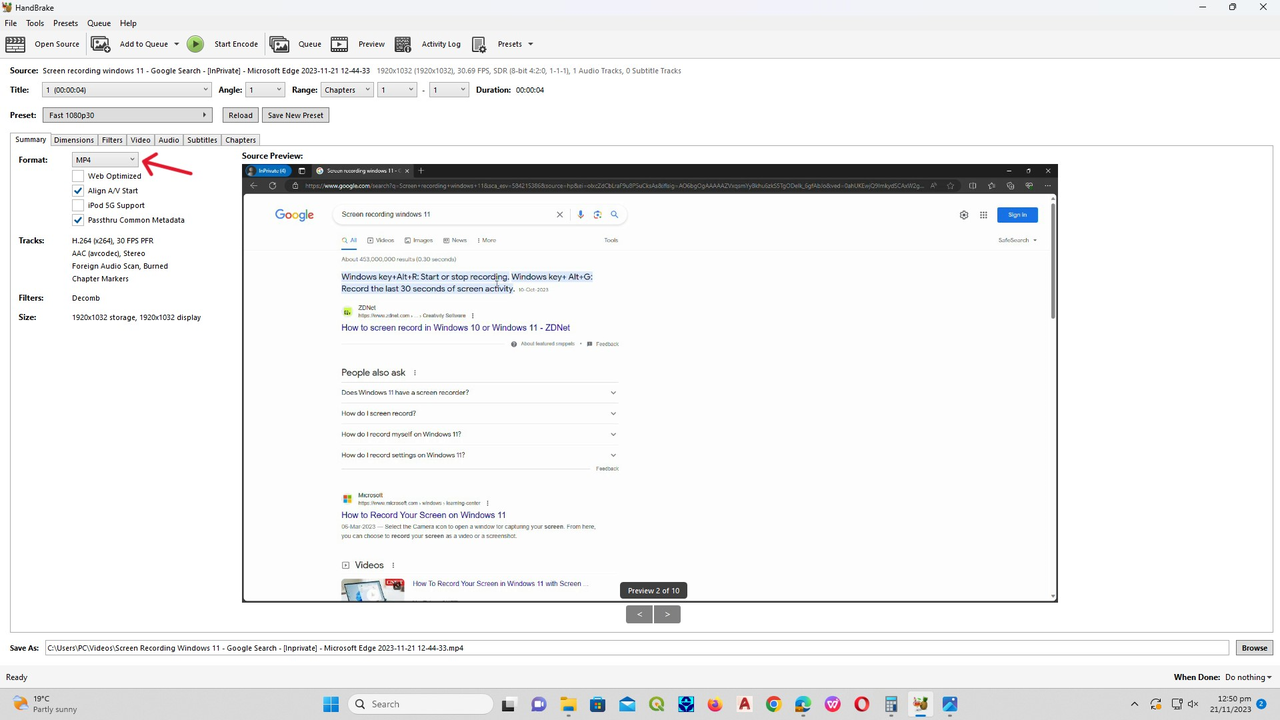
Task: Click the taskbar Search box
Action: click(420, 704)
